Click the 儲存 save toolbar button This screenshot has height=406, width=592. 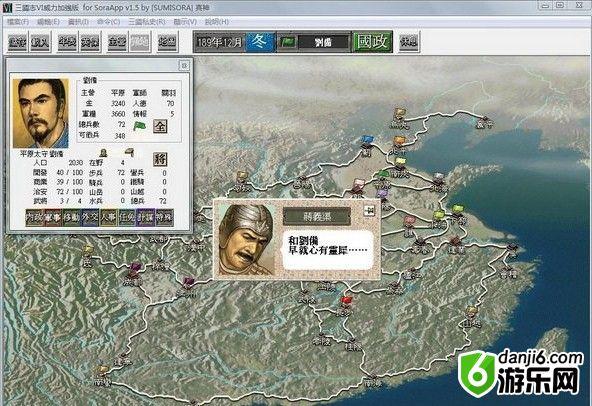[17, 42]
